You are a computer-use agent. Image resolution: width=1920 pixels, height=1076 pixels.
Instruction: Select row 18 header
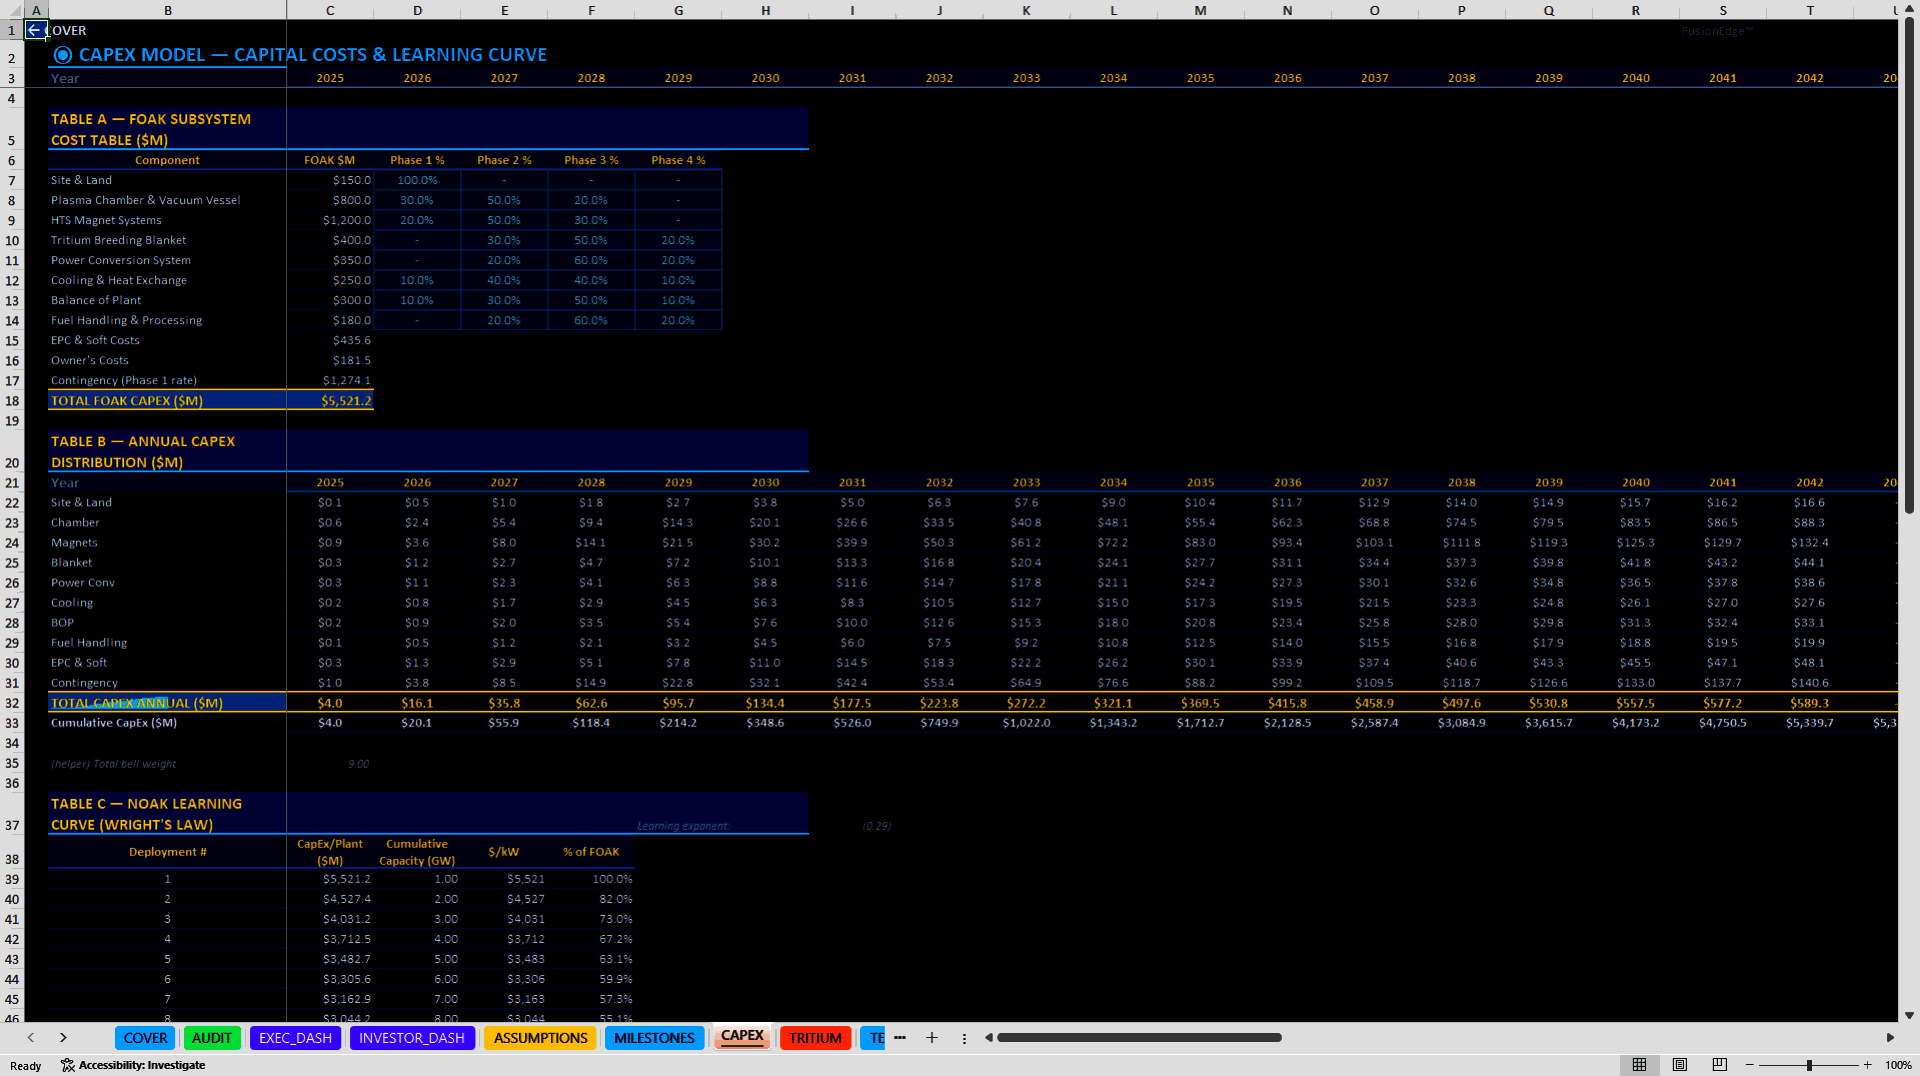point(12,401)
